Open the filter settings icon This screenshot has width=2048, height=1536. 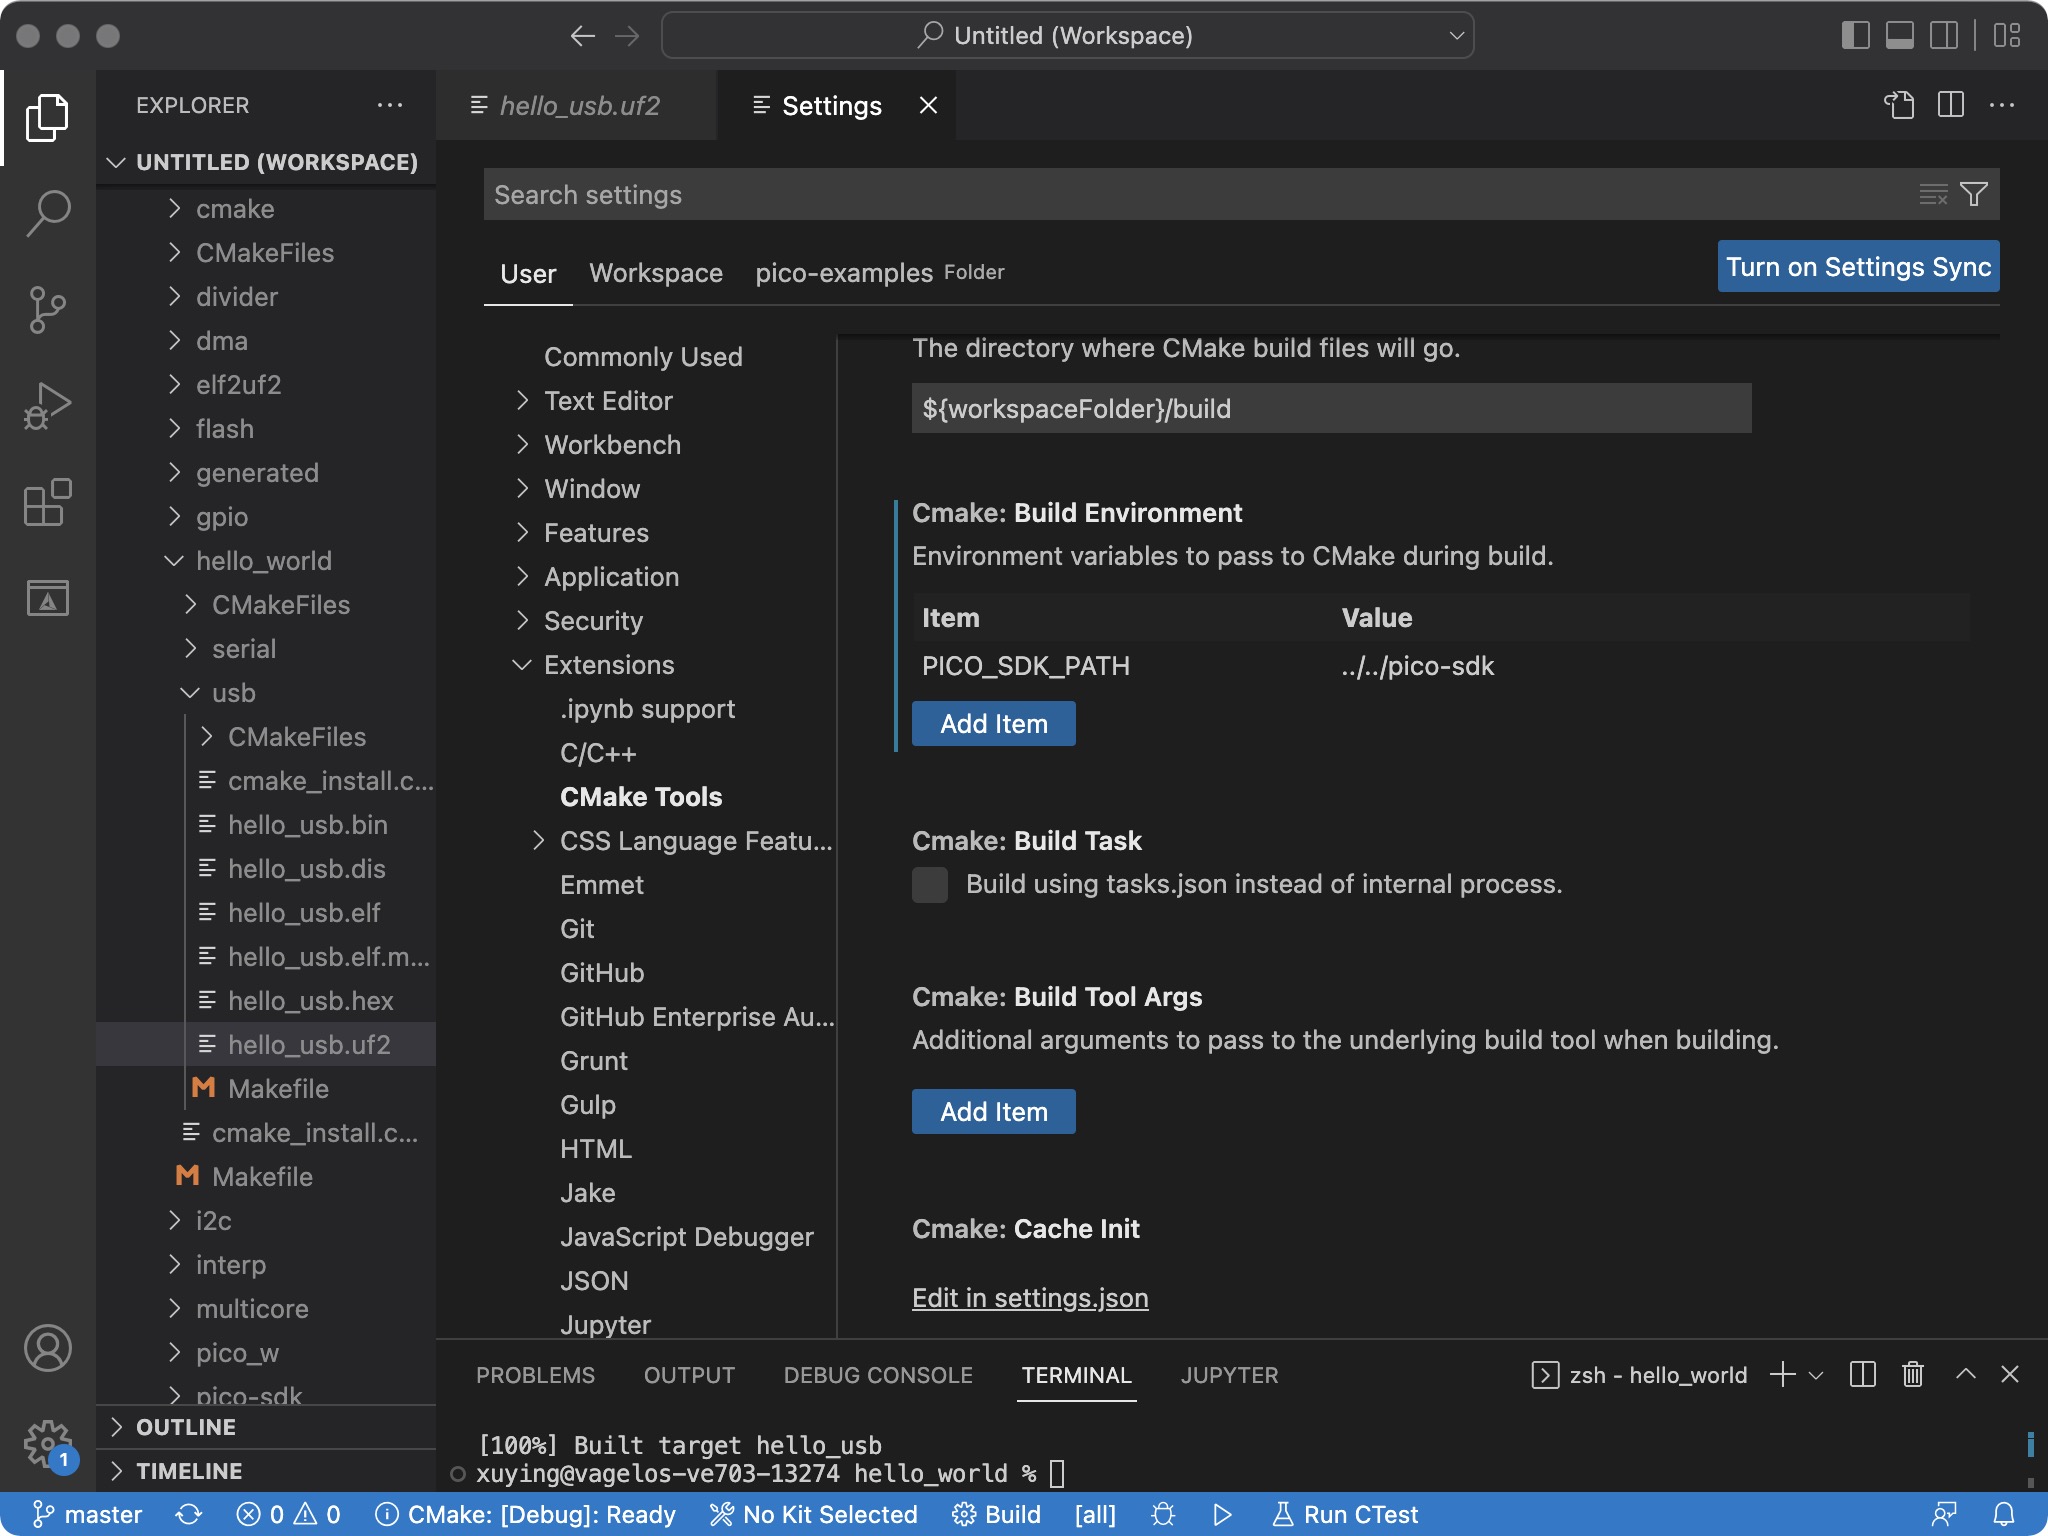pyautogui.click(x=1972, y=194)
